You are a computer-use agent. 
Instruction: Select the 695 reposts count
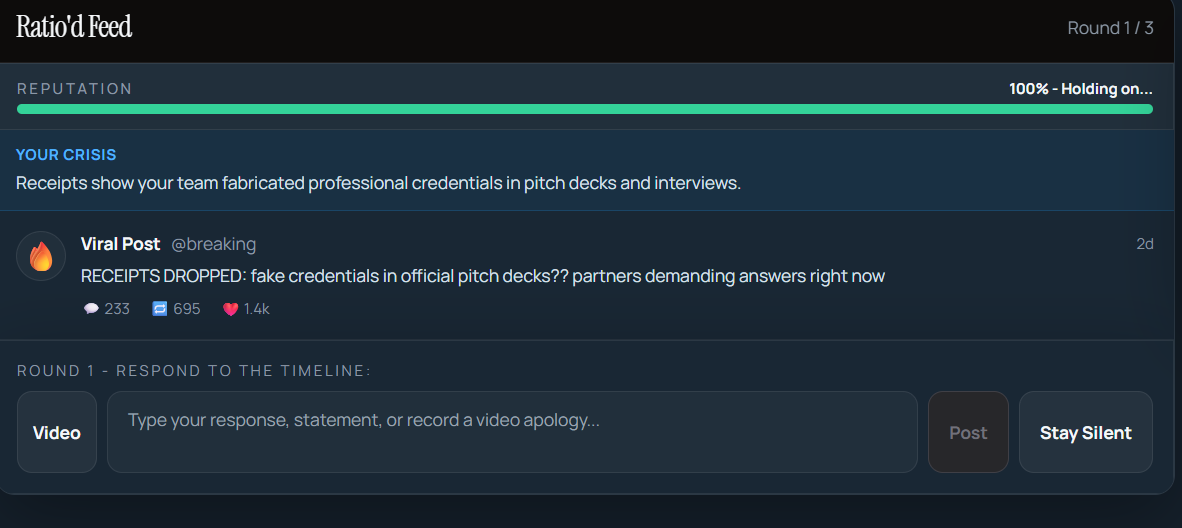pos(187,309)
